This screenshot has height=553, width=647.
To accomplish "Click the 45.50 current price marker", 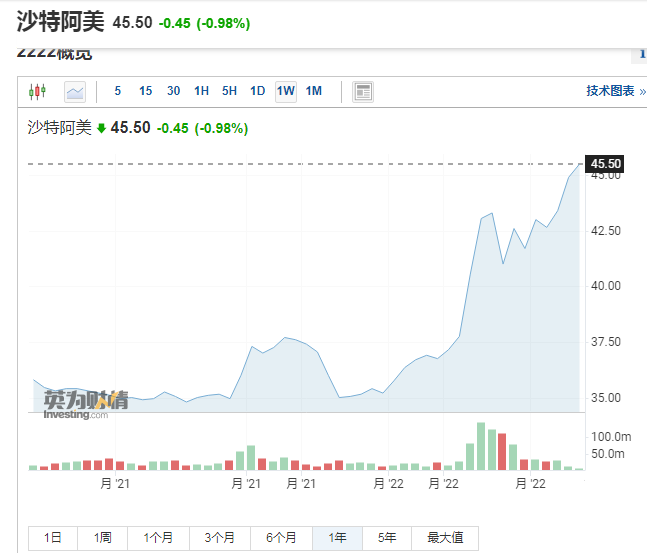I will coord(605,164).
